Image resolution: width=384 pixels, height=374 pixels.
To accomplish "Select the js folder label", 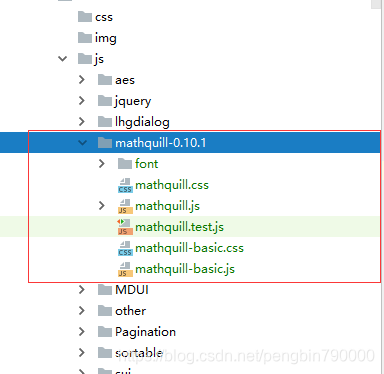I will [99, 59].
